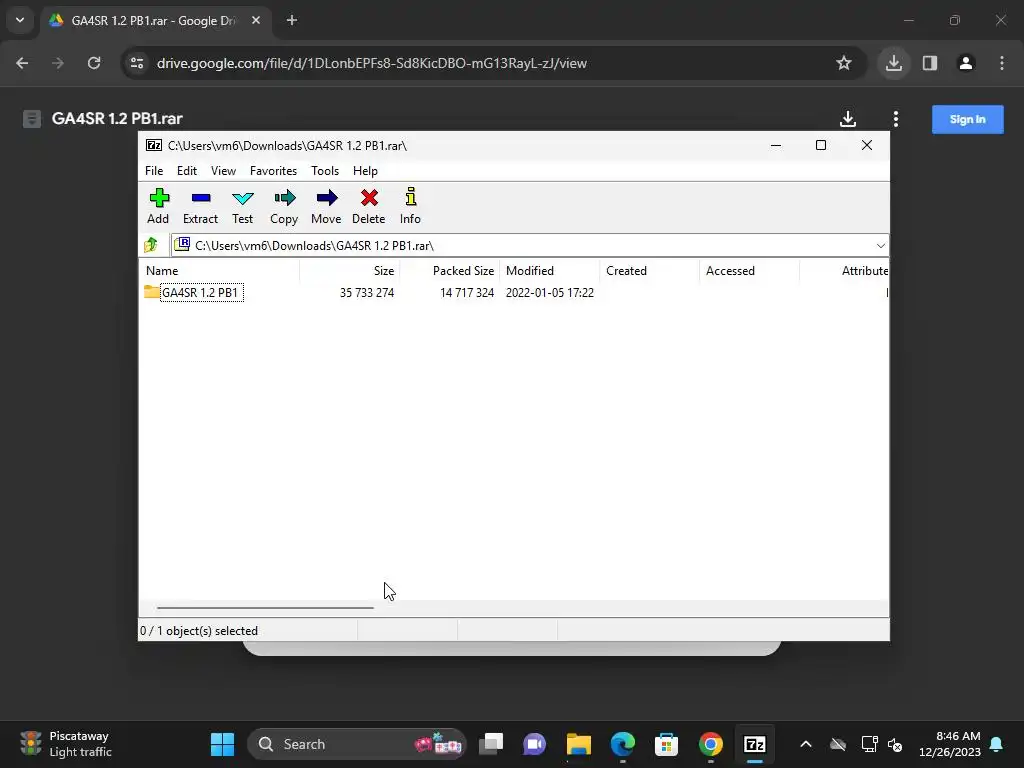
Task: Show hidden system tray icons
Action: [x=806, y=744]
